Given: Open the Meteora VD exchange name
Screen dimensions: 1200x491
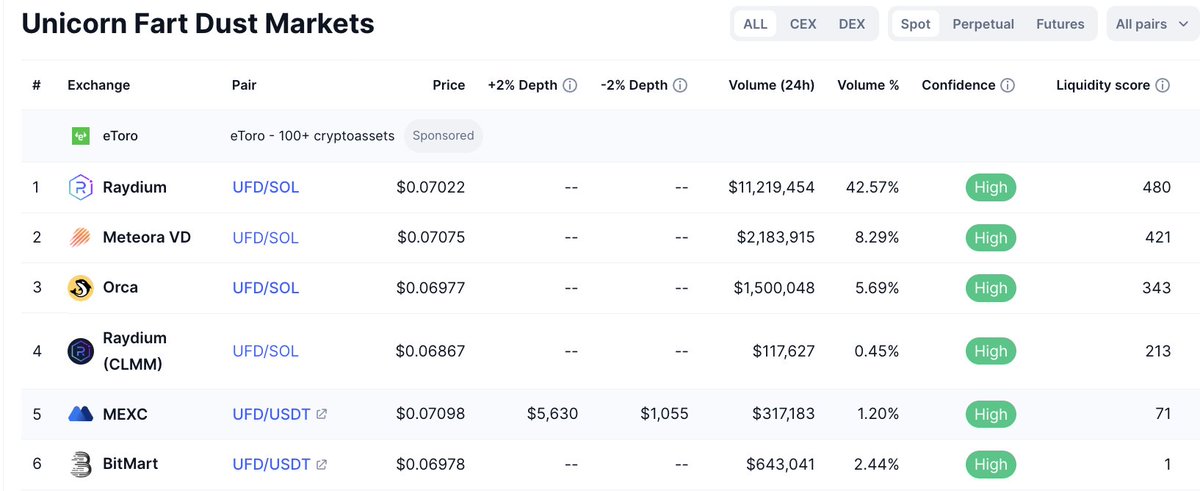Looking at the screenshot, I should coord(147,237).
